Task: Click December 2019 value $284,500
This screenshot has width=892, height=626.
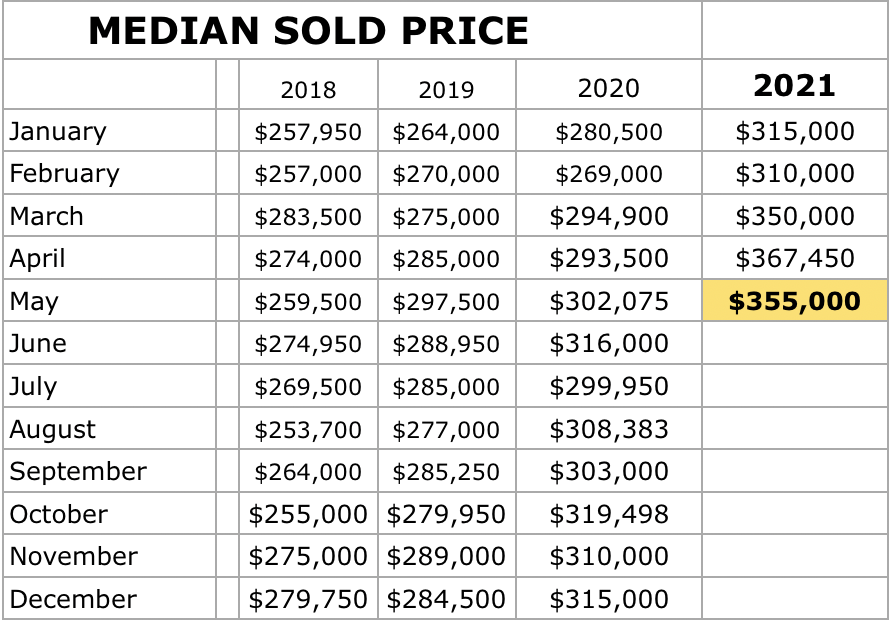Action: pos(446,599)
